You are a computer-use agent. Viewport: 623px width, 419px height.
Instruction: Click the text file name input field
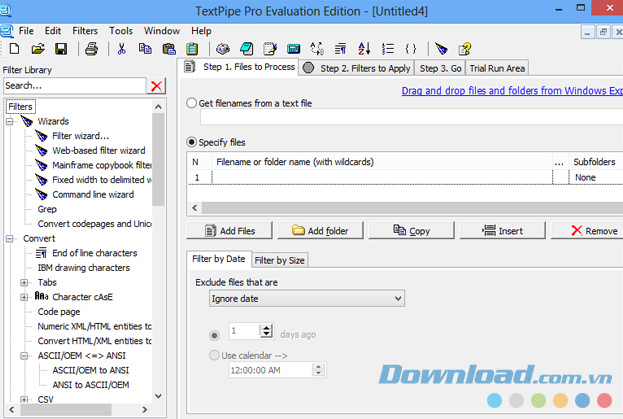[x=412, y=118]
